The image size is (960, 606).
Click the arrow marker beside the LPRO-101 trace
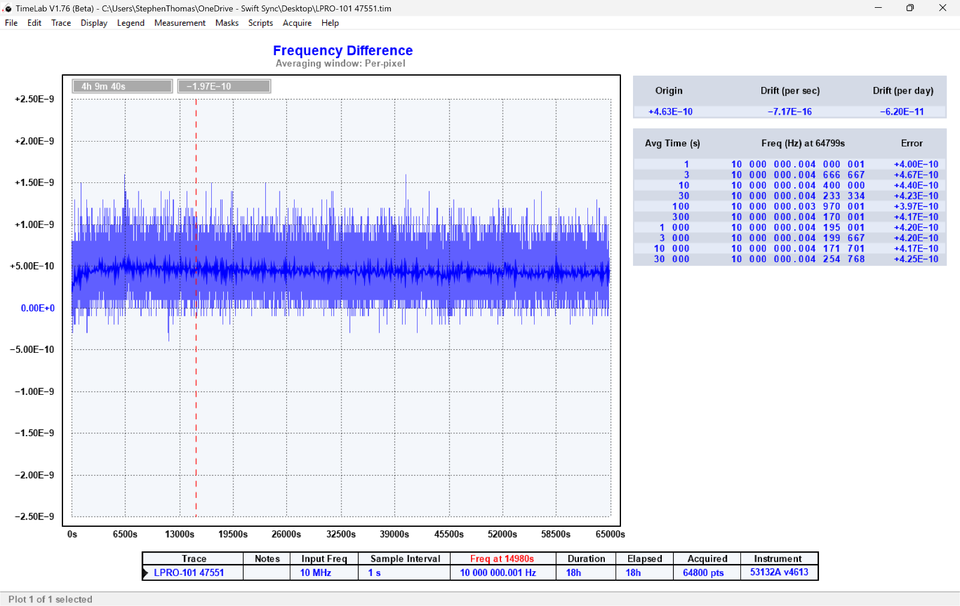[147, 573]
